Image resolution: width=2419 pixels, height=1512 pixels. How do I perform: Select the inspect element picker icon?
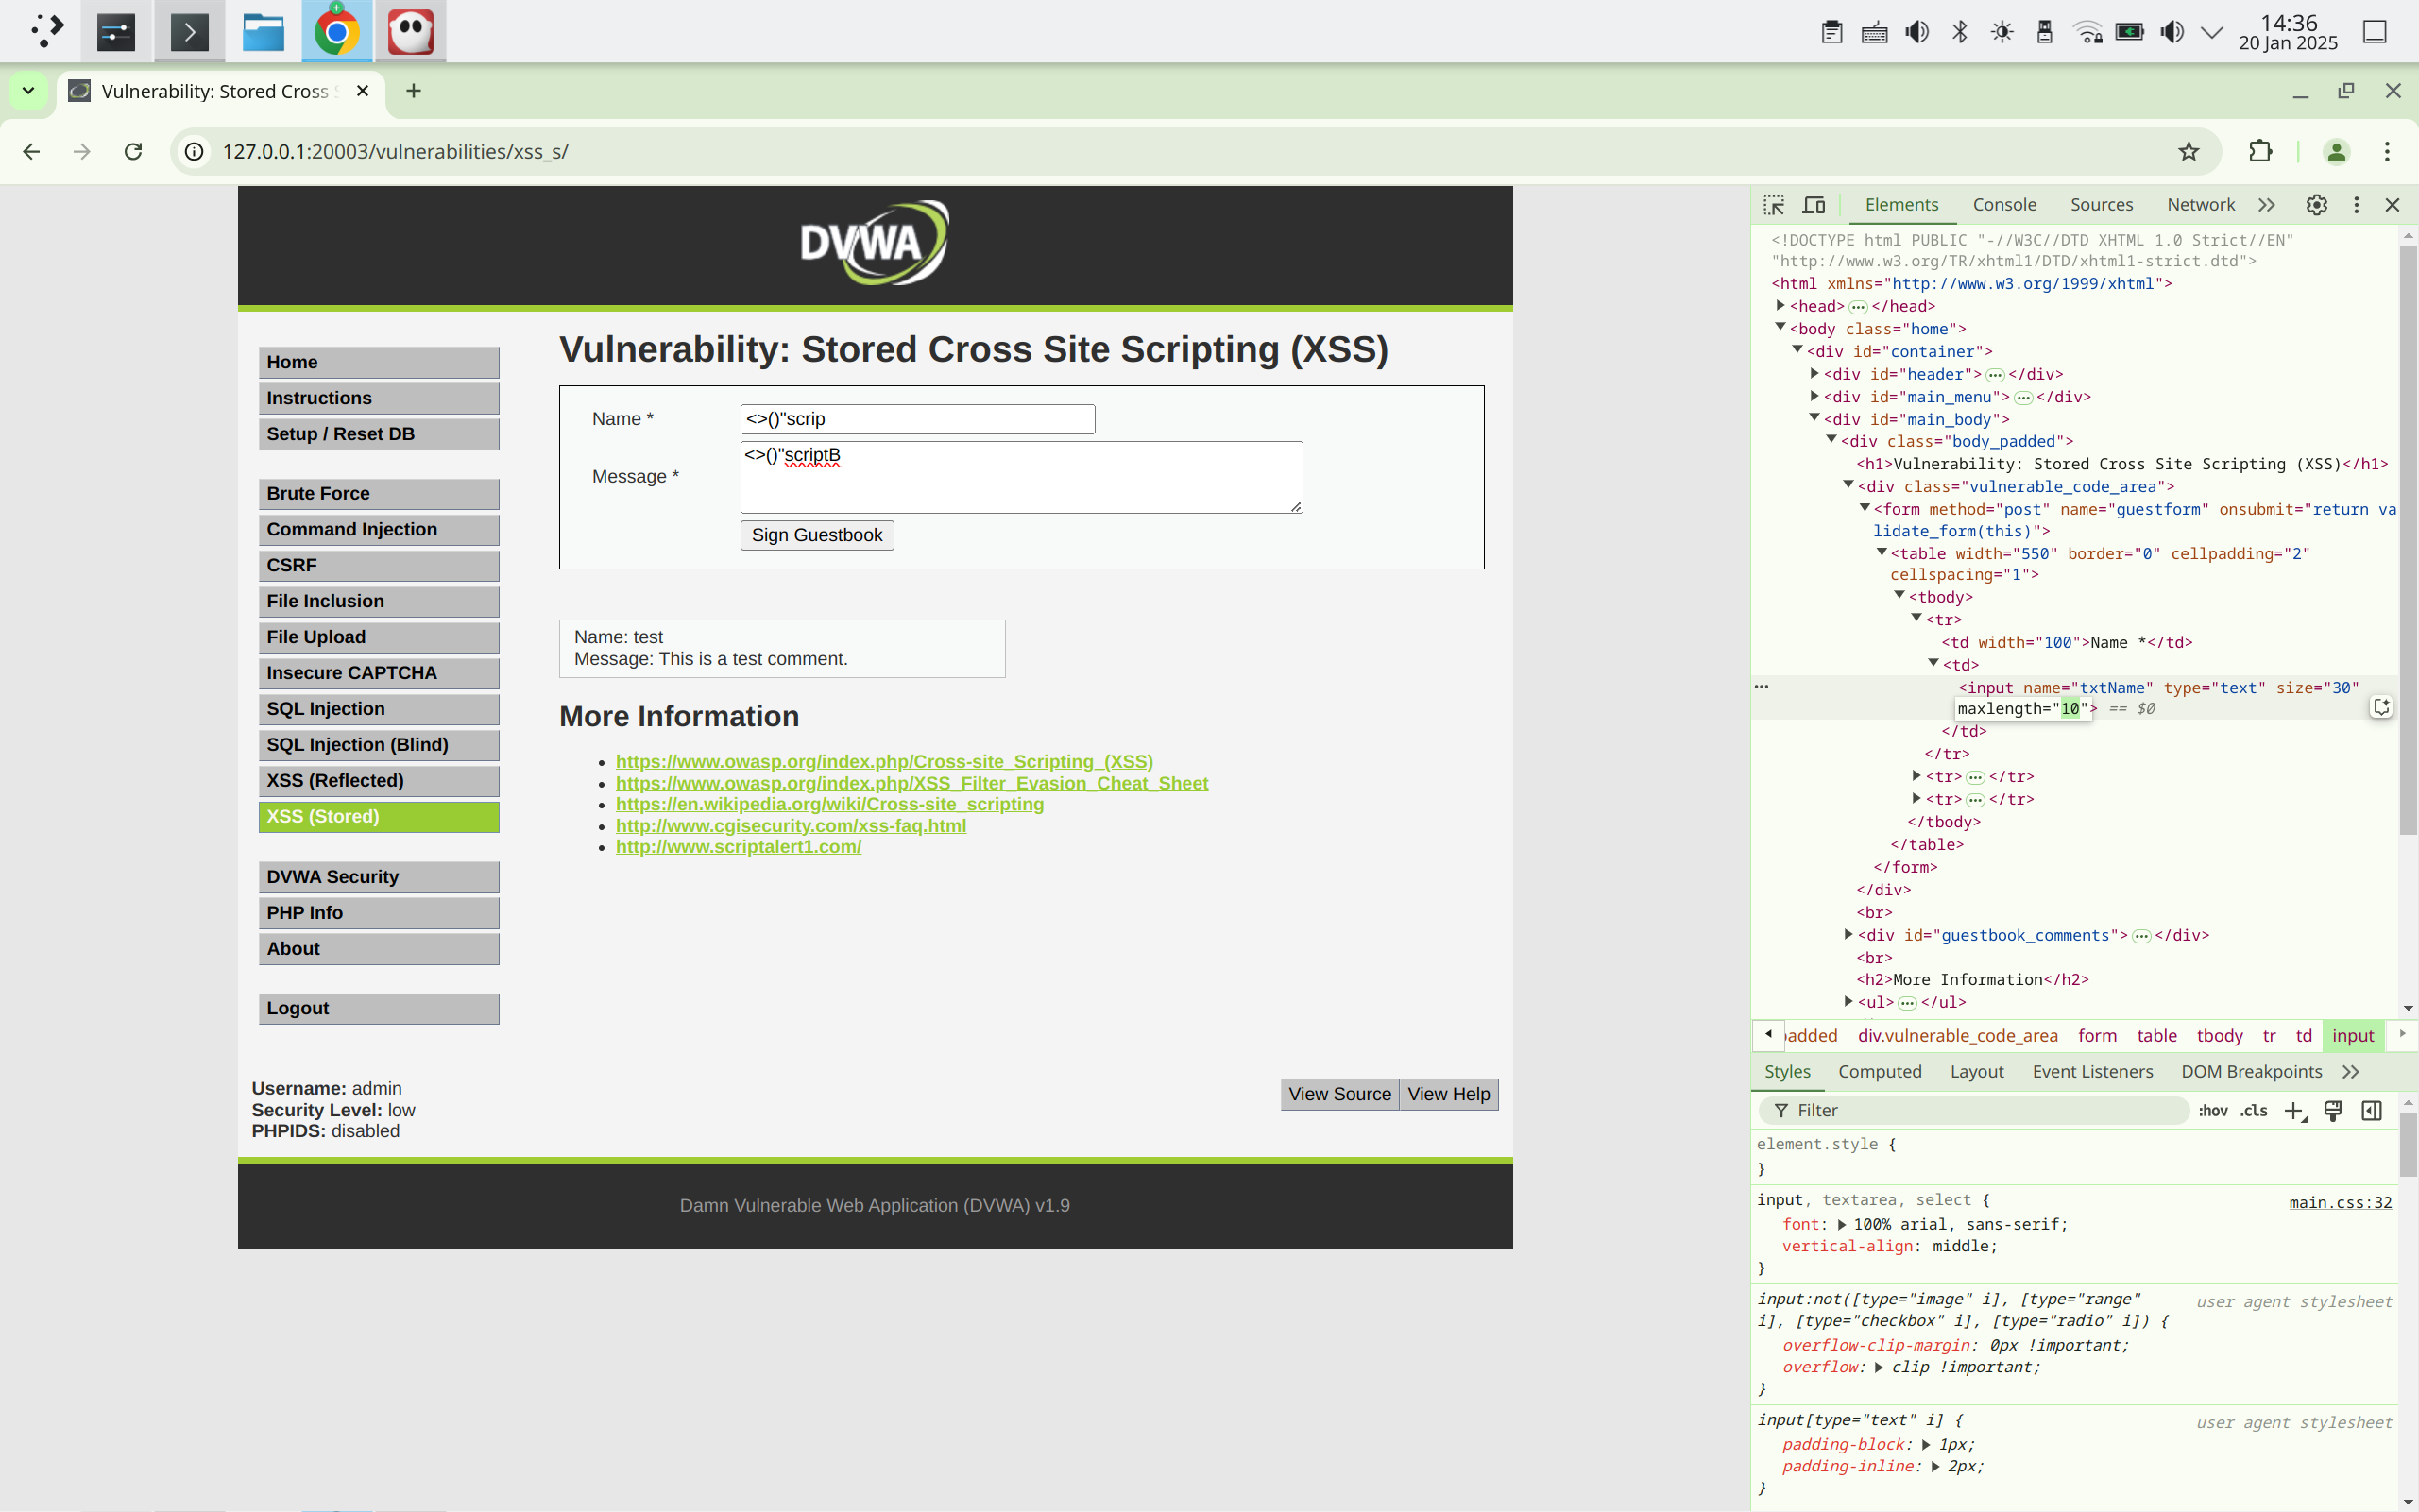pyautogui.click(x=1773, y=205)
